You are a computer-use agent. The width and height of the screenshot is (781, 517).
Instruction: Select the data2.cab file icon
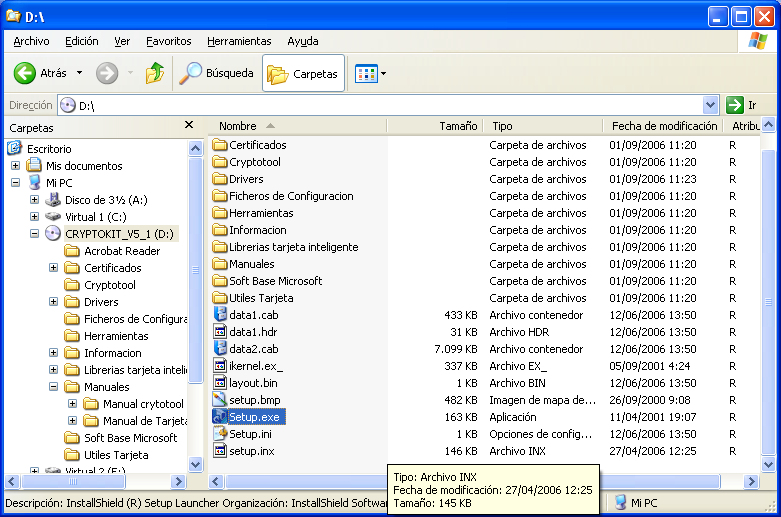(220, 349)
